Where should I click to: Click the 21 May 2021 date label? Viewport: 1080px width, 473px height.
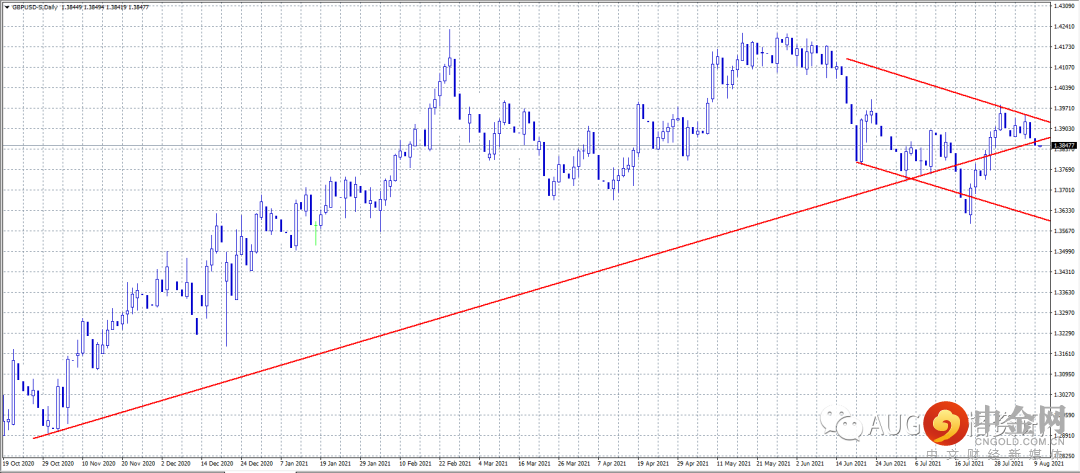(x=772, y=463)
